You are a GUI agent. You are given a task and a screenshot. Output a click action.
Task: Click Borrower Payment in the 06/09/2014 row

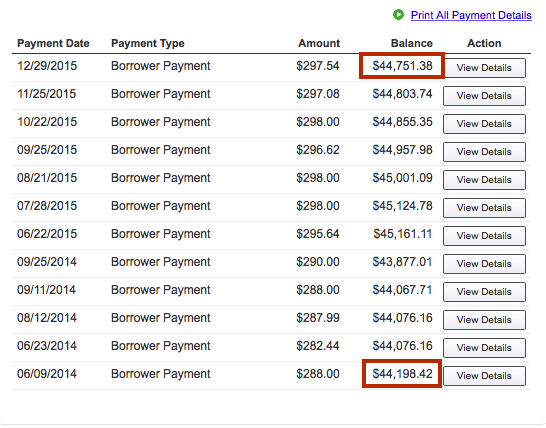161,374
